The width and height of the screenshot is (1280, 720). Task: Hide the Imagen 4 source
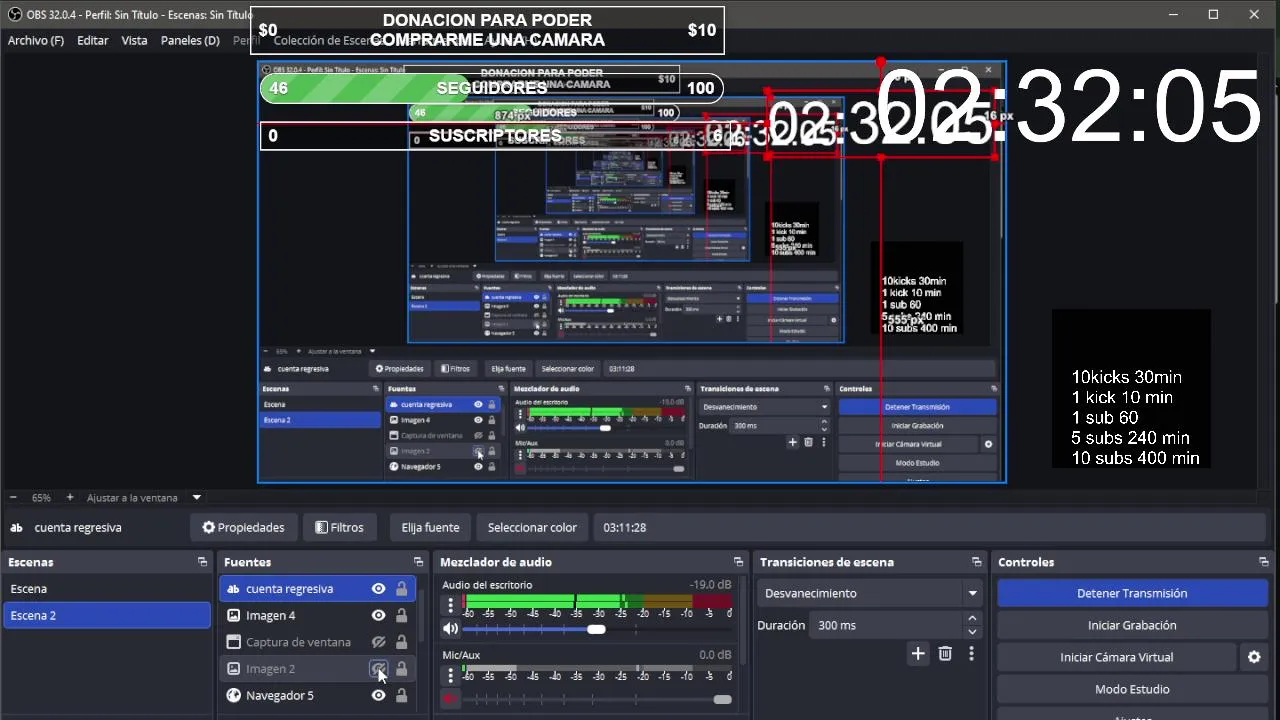point(378,616)
